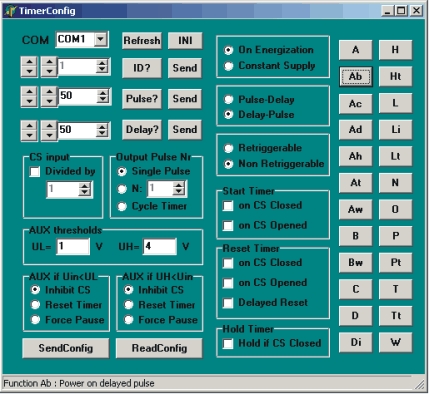
Task: Click the UL threshold input field
Action: point(73,247)
